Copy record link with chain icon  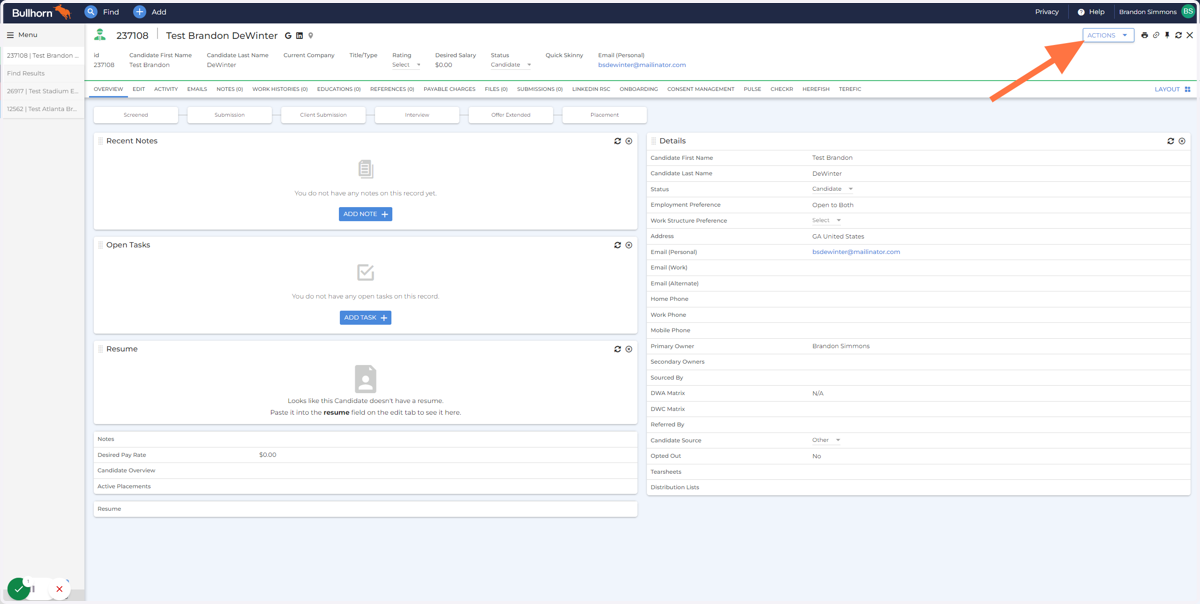pyautogui.click(x=1156, y=35)
